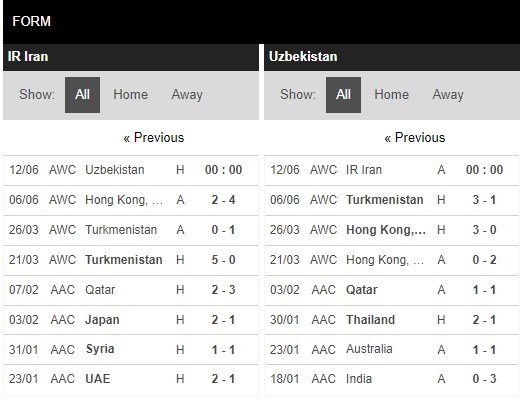This screenshot has height=404, width=527.
Task: Open Japan opponent link in Iran list
Action: [x=102, y=320]
